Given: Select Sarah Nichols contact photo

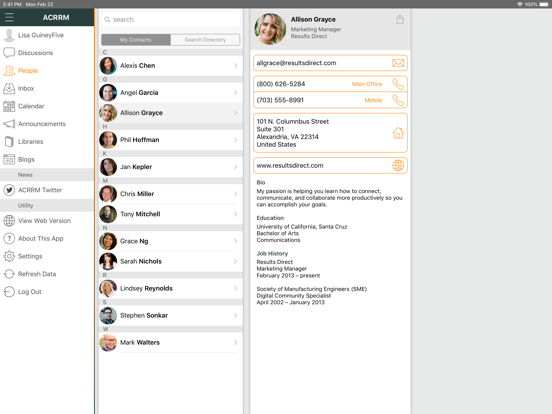Looking at the screenshot, I should [x=108, y=261].
